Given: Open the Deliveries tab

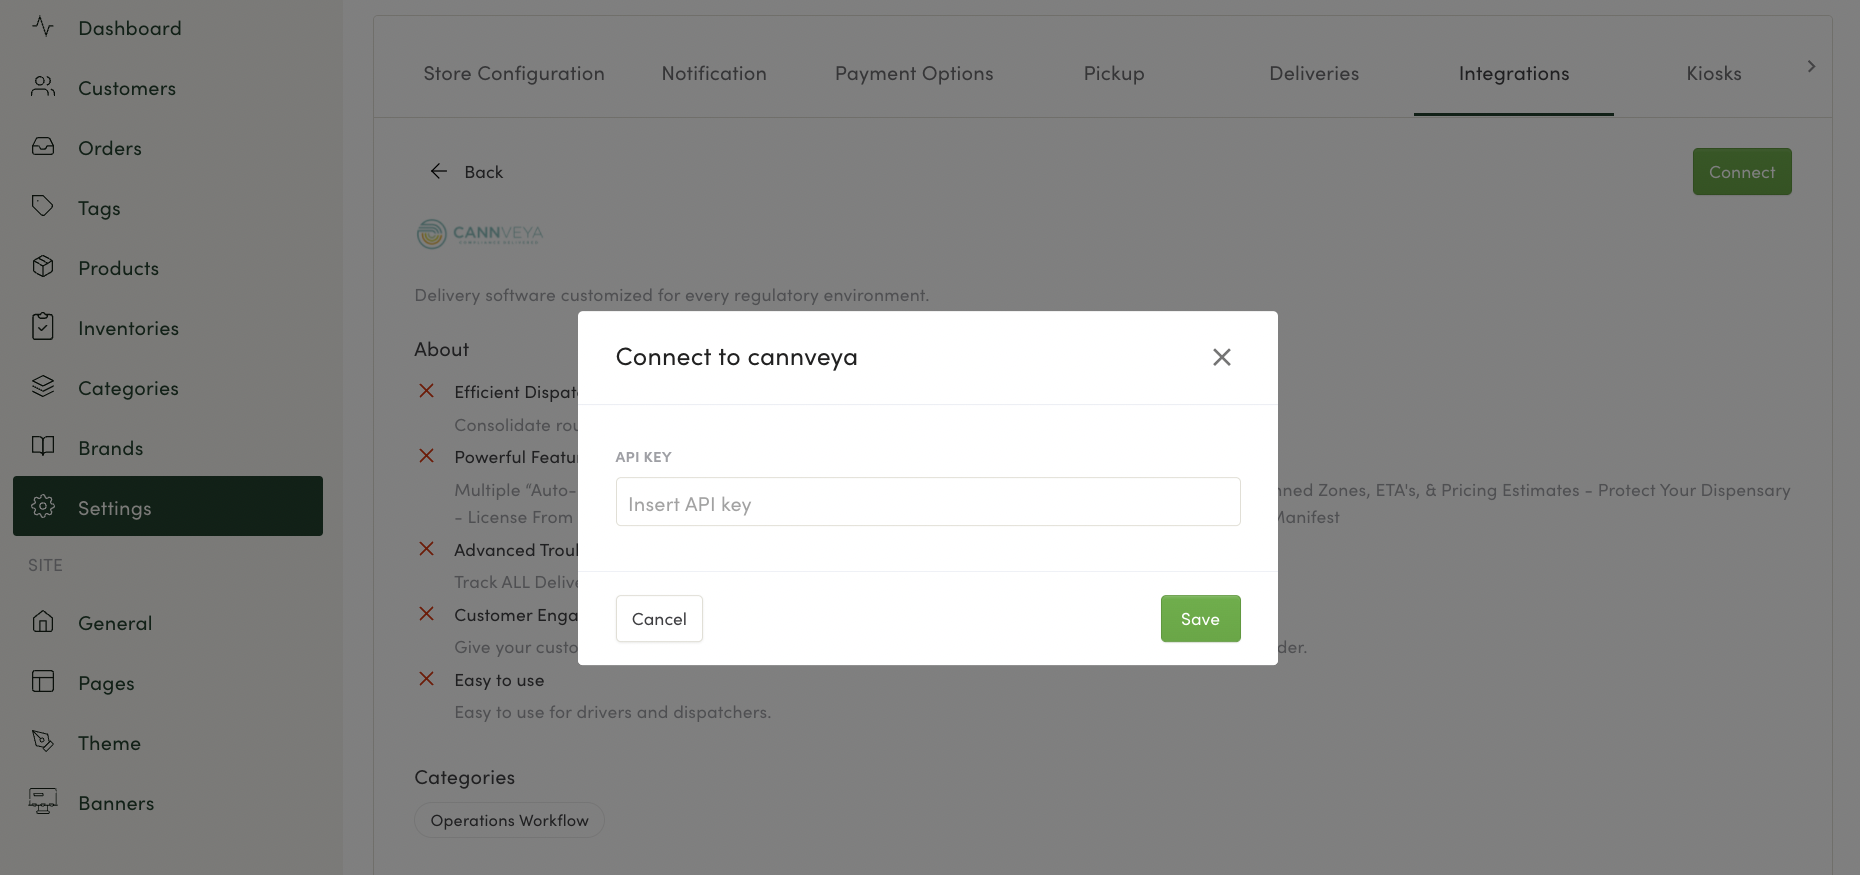Looking at the screenshot, I should [1313, 74].
